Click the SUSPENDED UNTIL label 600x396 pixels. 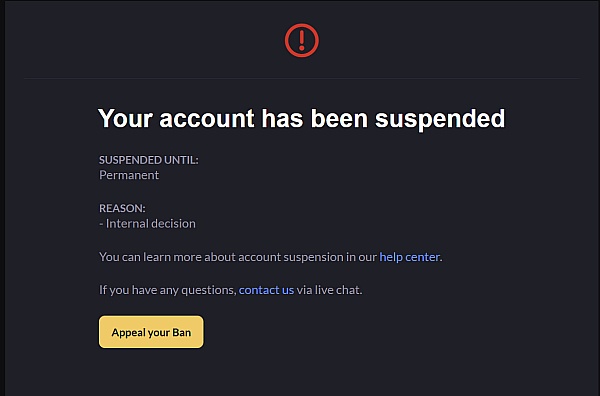149,160
